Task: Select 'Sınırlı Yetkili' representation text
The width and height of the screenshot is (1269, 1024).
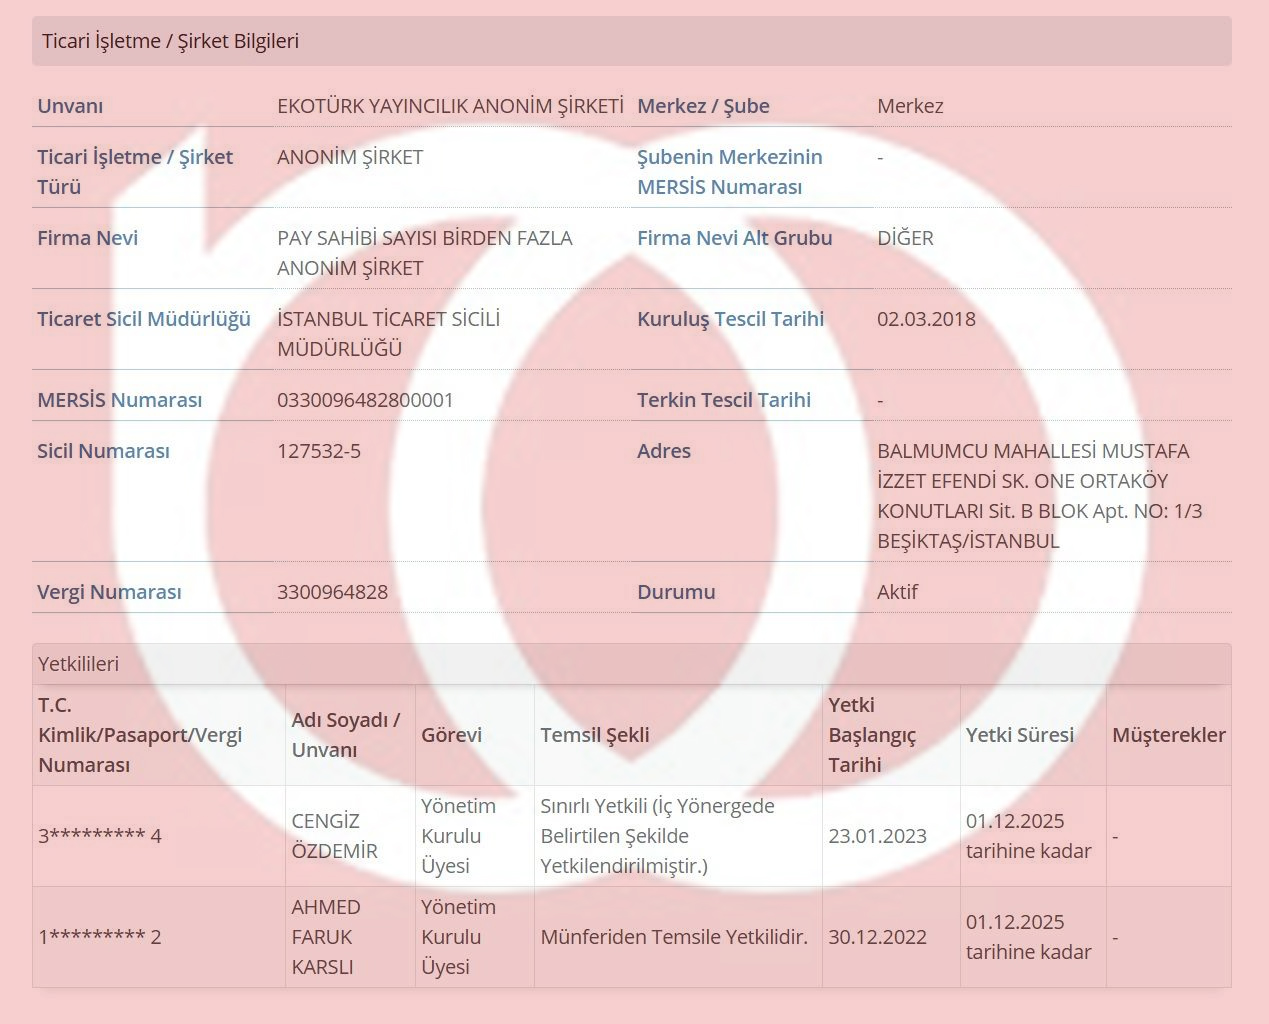Action: click(594, 806)
